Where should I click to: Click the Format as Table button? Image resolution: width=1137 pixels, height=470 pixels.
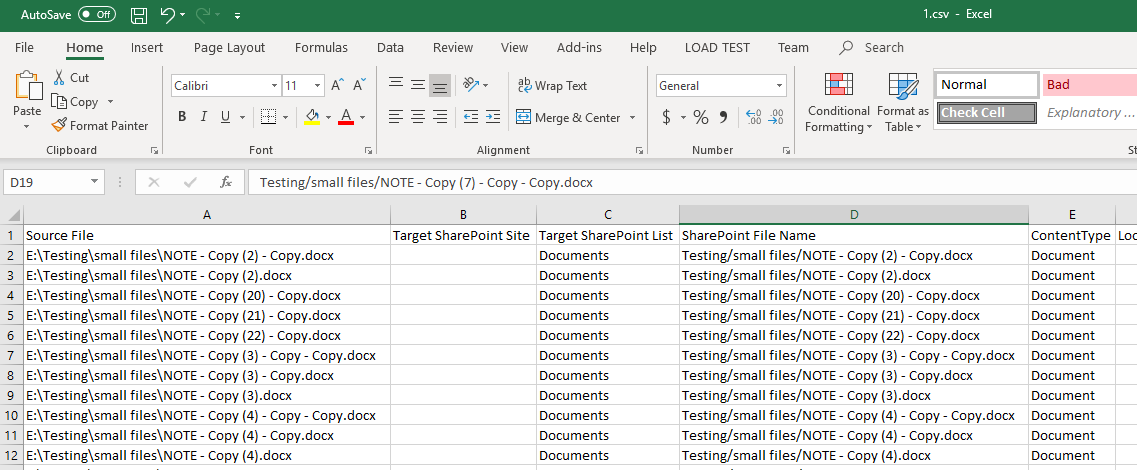coord(903,103)
